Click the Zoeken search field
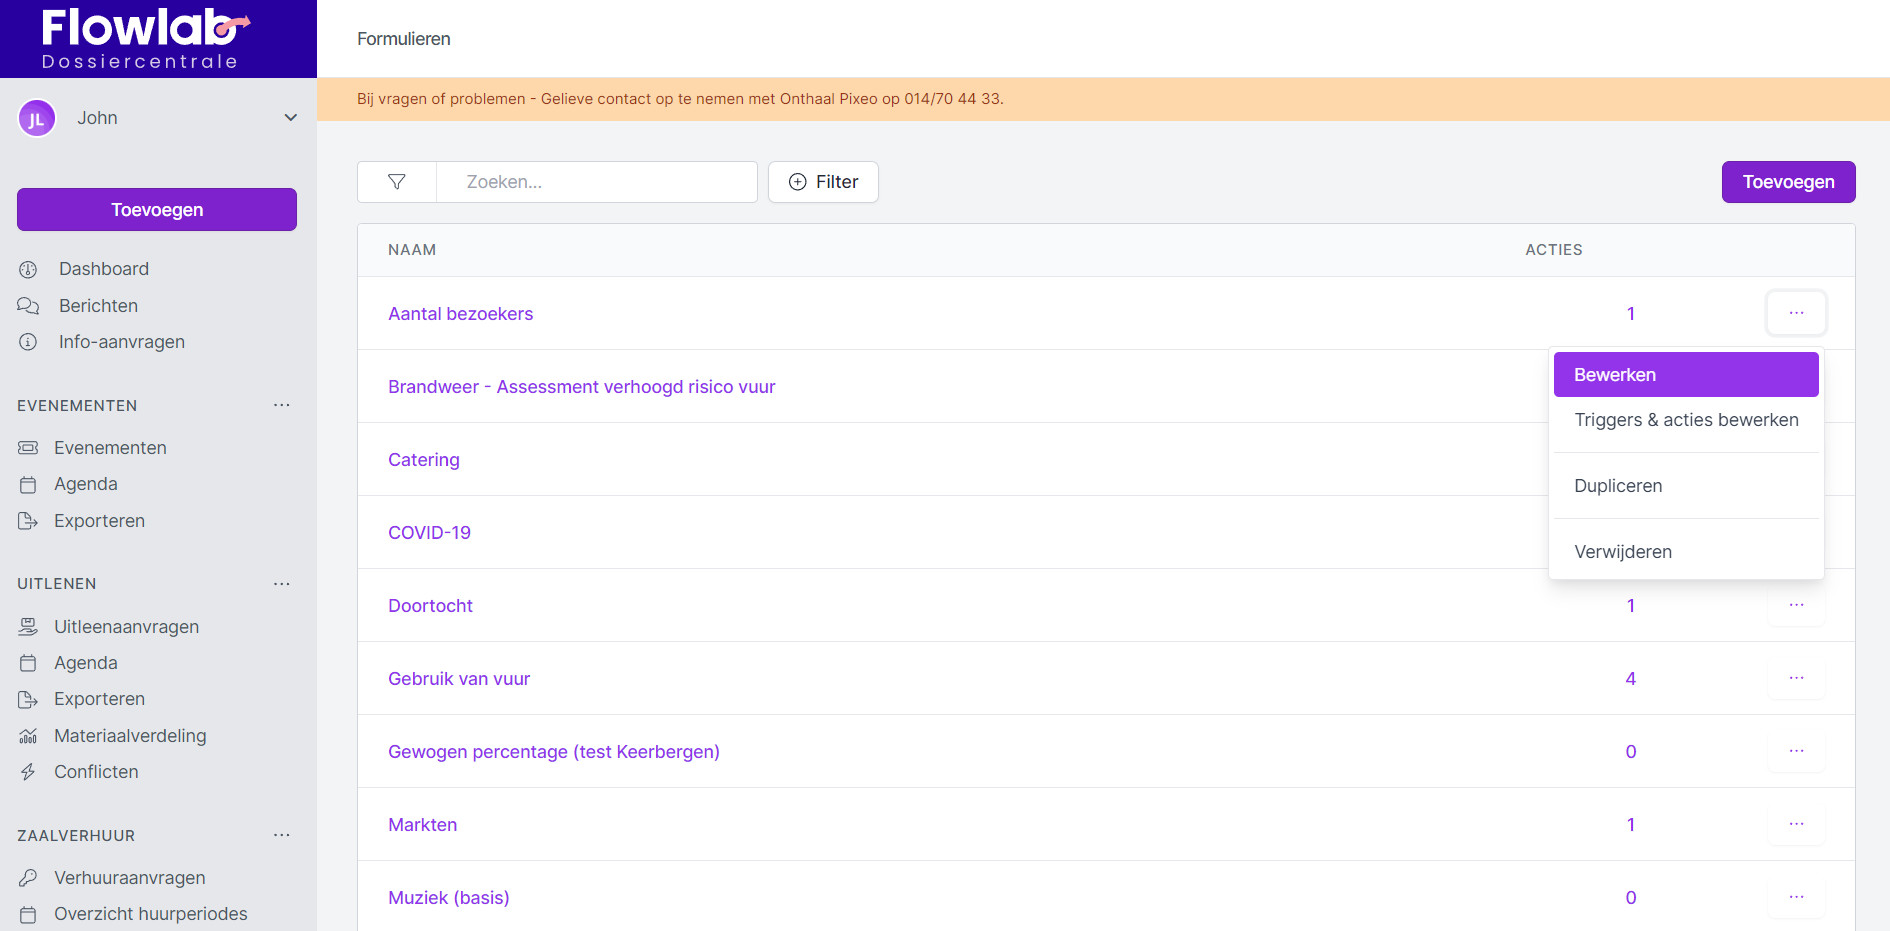Screen dimensions: 1890x931 (596, 182)
